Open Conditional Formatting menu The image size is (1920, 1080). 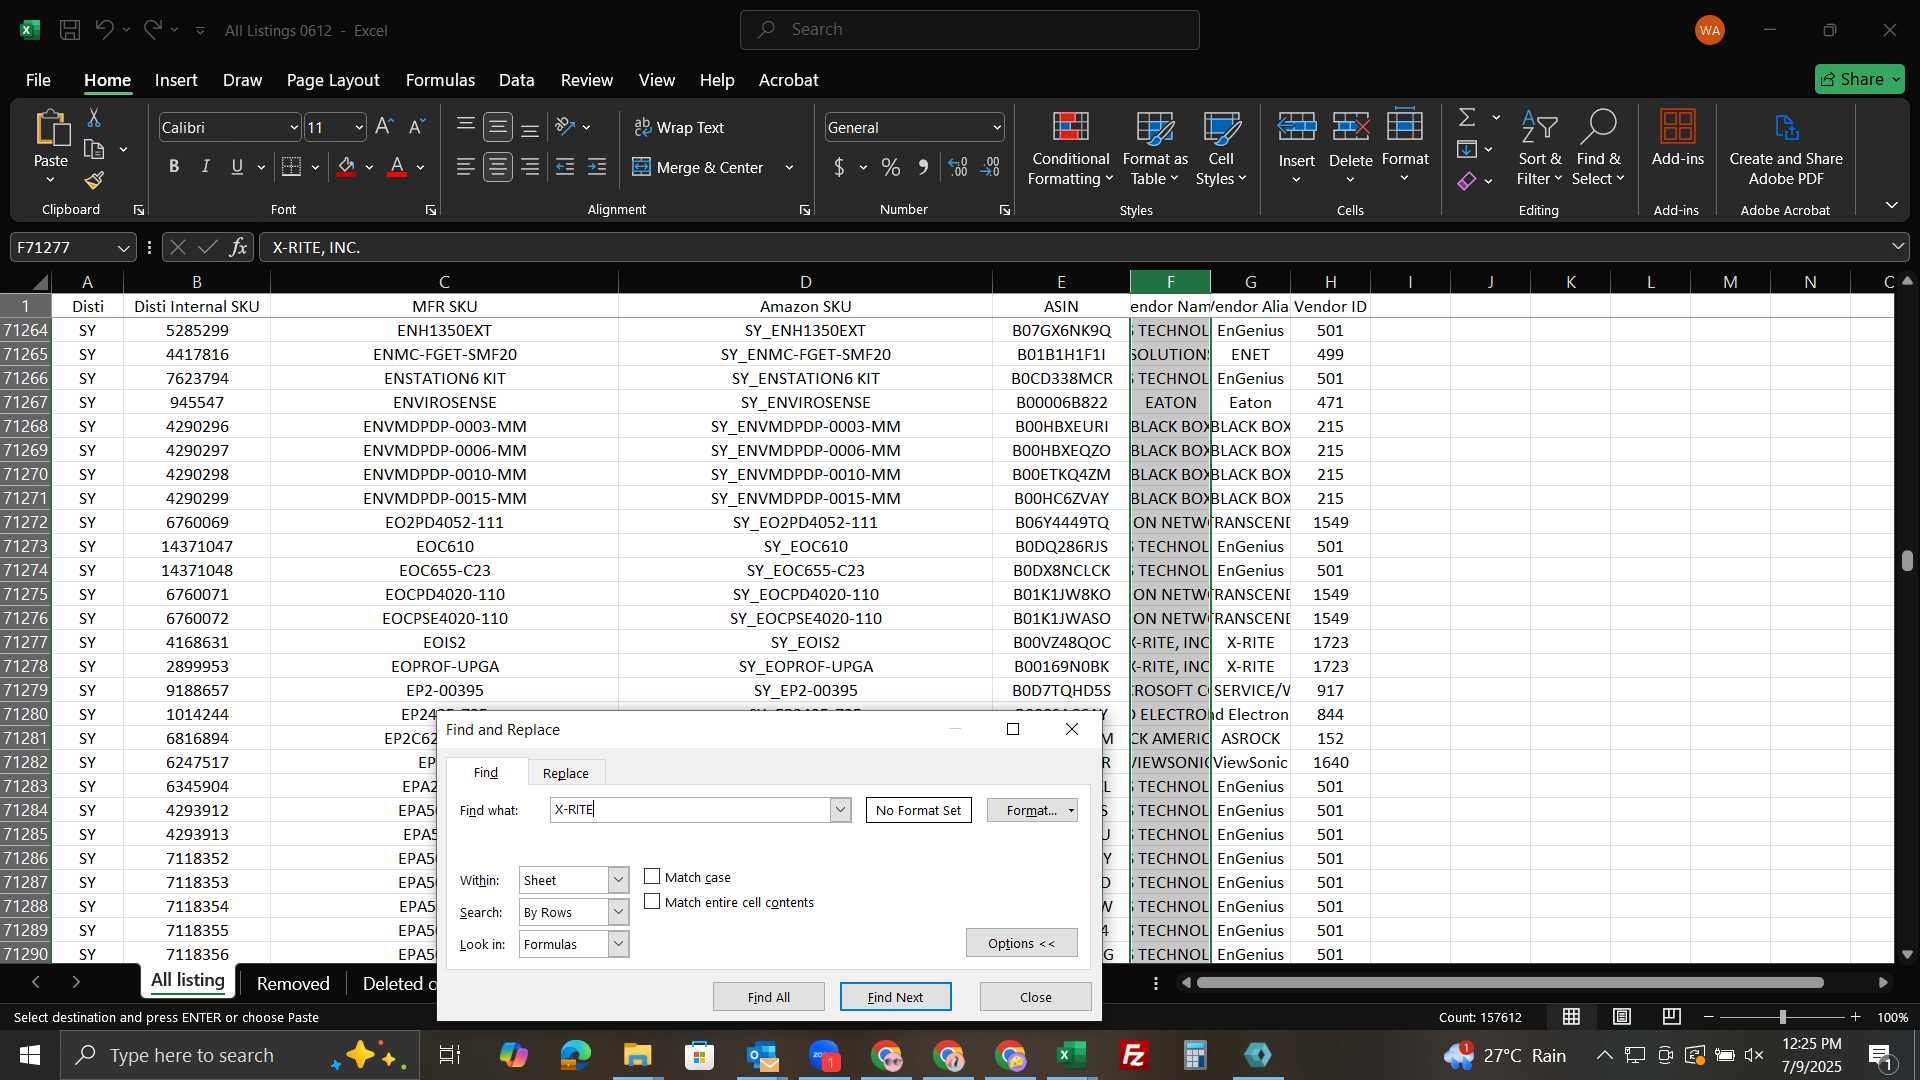coord(1070,148)
